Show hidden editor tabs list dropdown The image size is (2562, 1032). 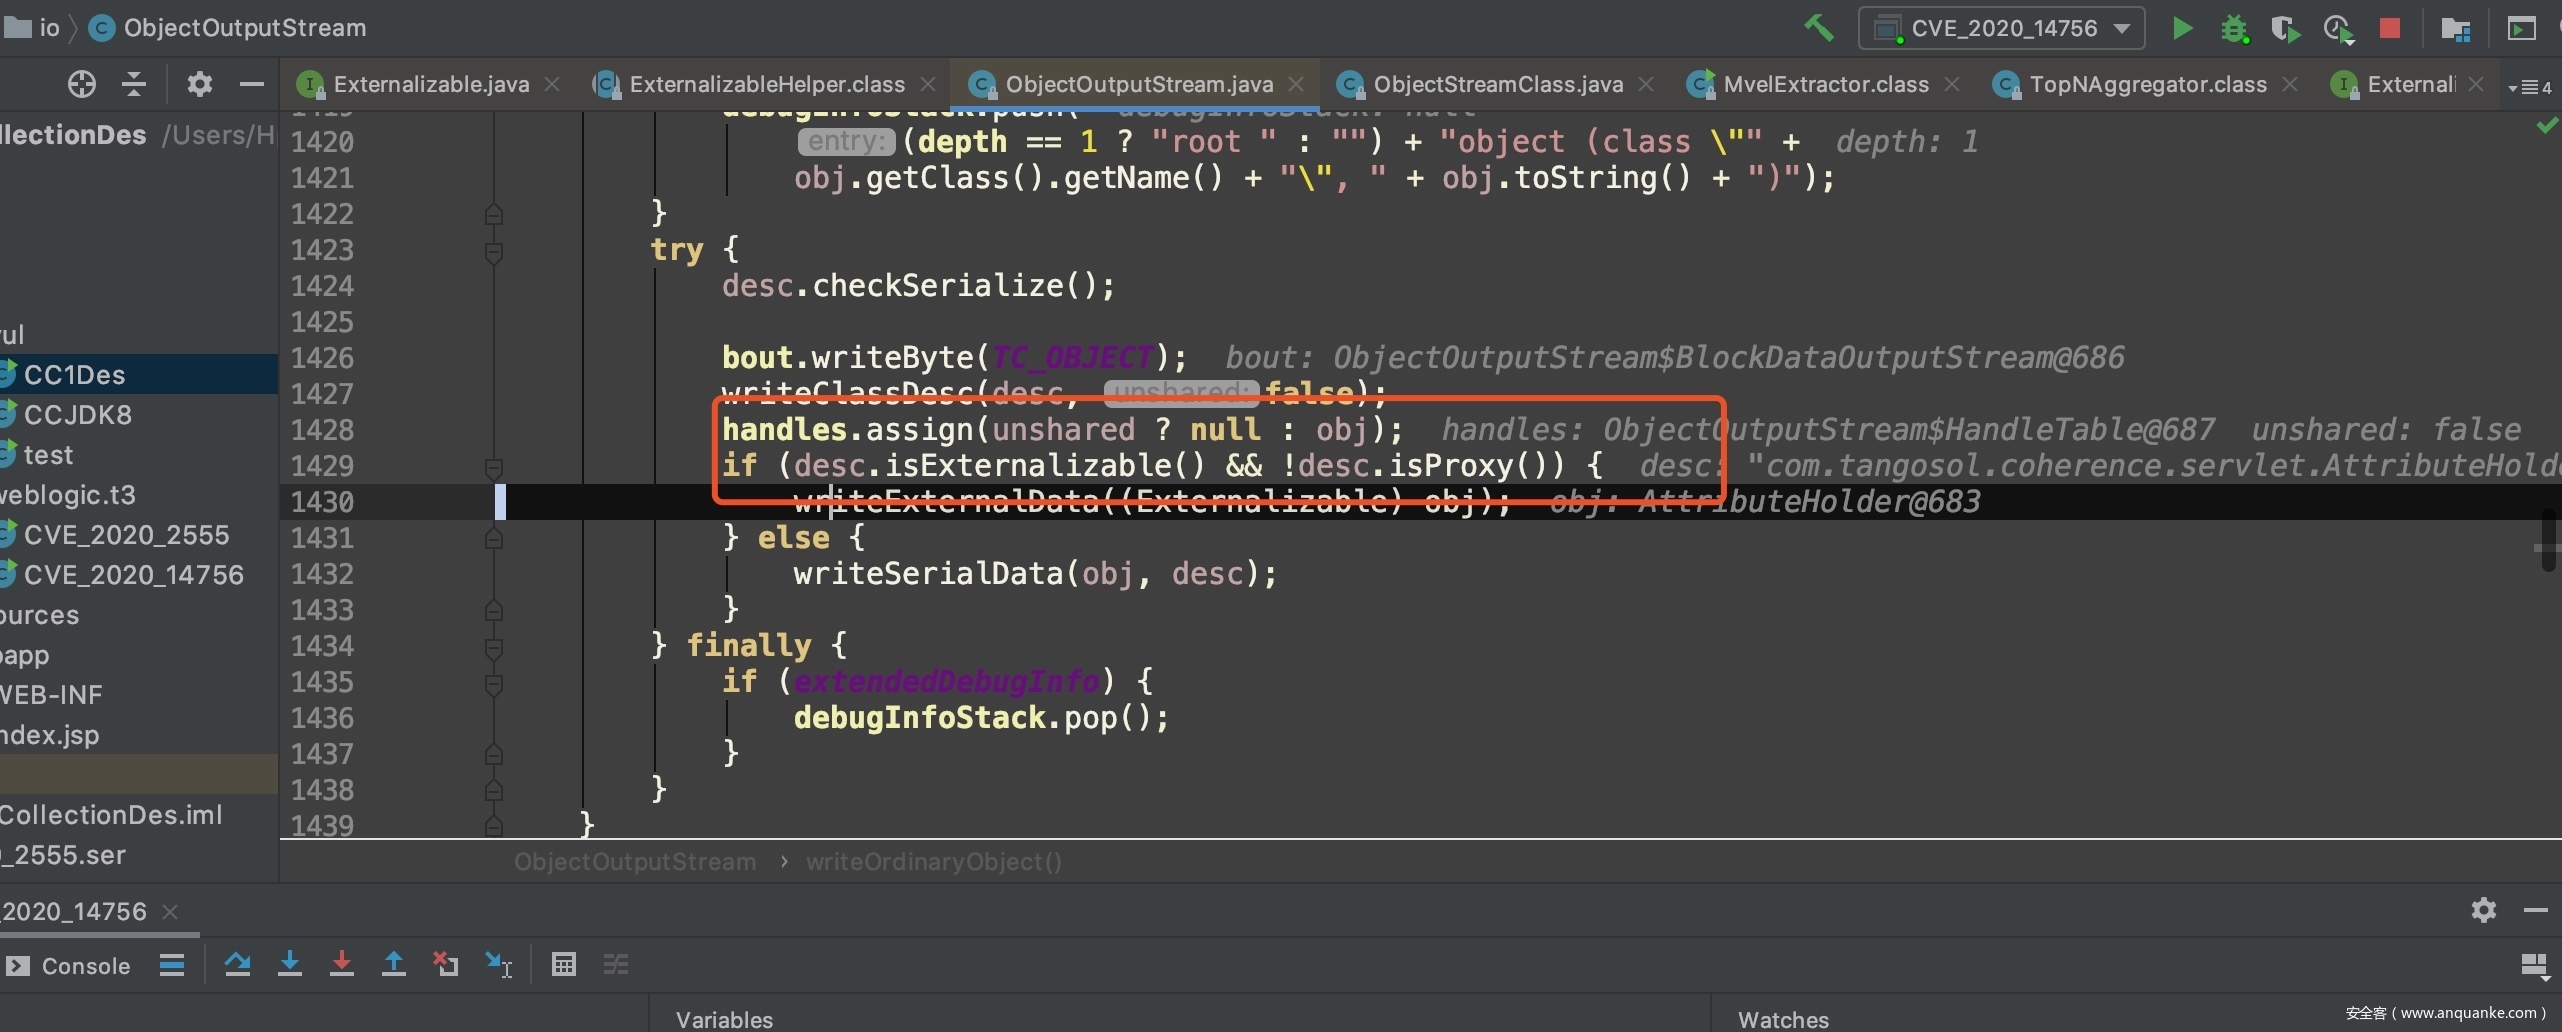click(x=2529, y=87)
